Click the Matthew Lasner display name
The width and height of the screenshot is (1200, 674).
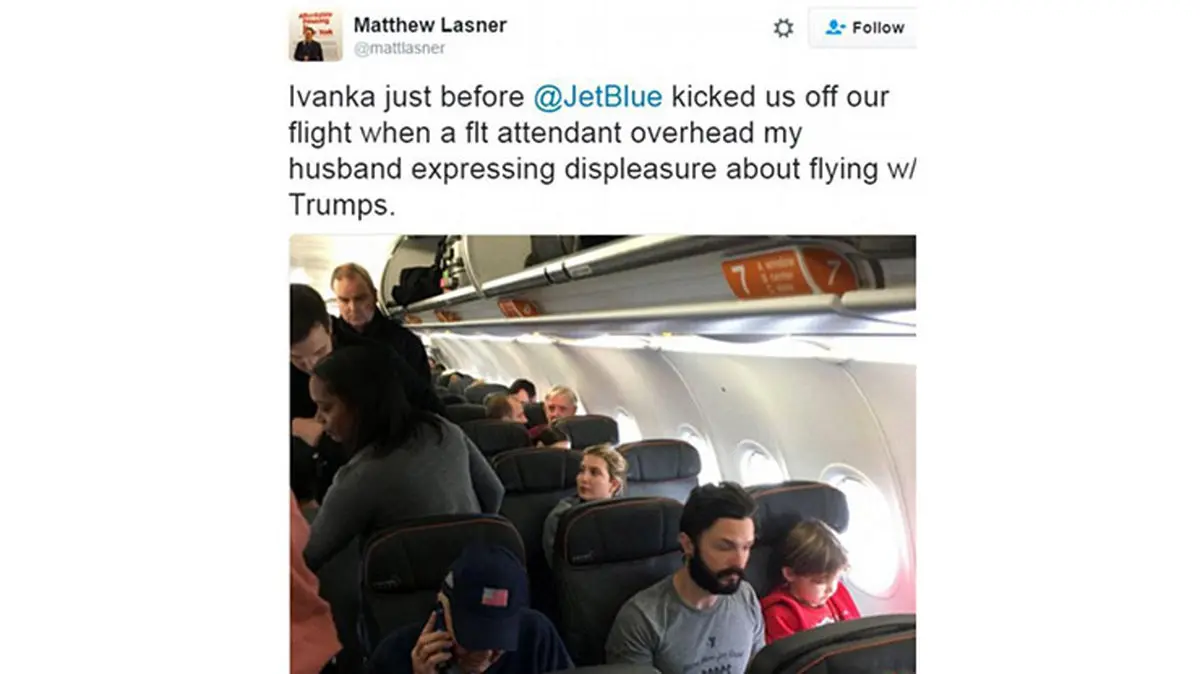pos(430,25)
